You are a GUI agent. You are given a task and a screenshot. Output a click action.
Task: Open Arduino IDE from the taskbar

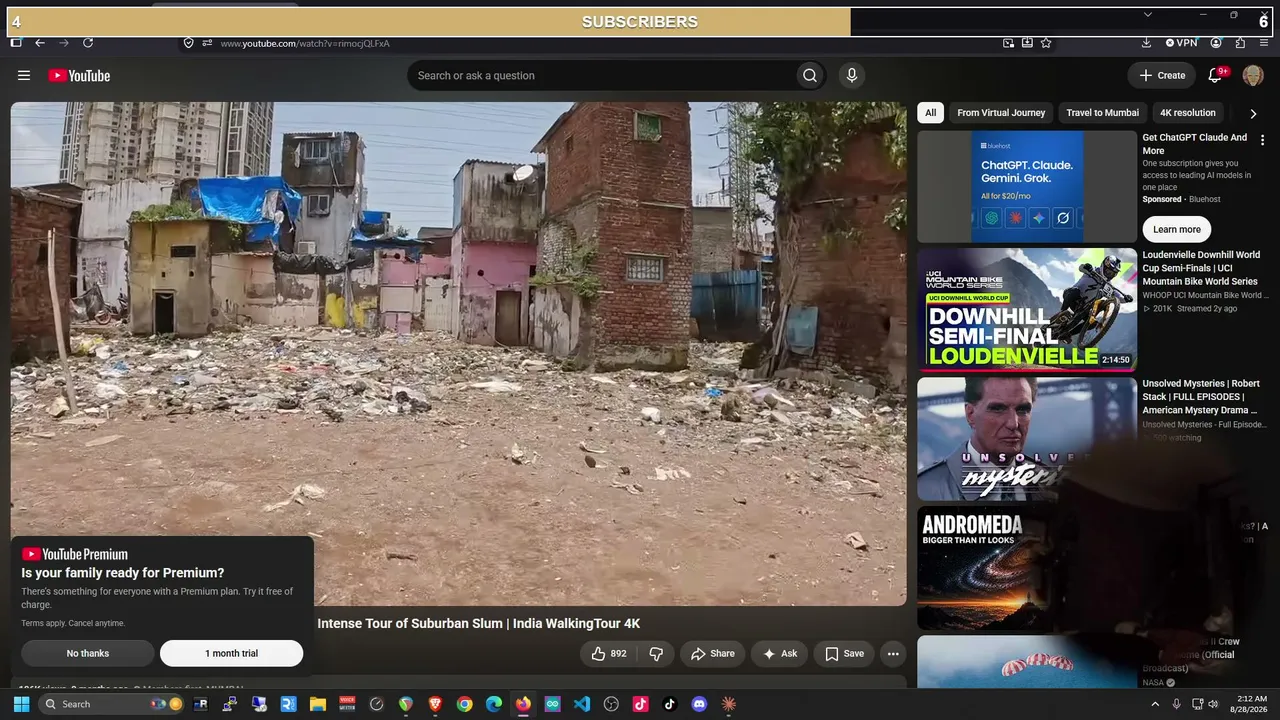(x=552, y=704)
